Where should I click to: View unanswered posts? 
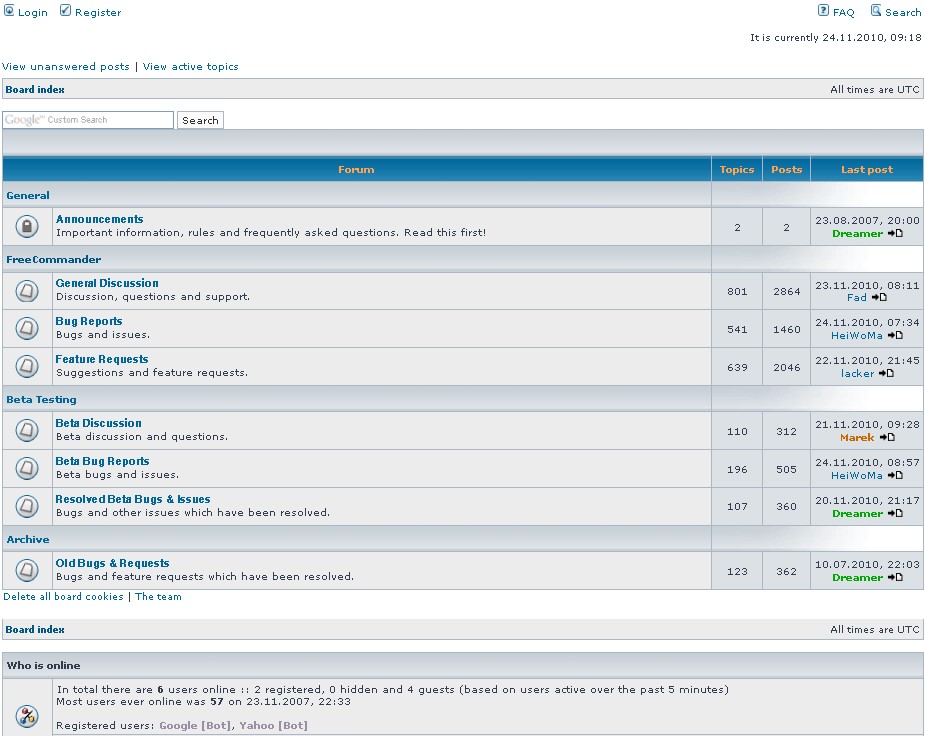[x=65, y=67]
